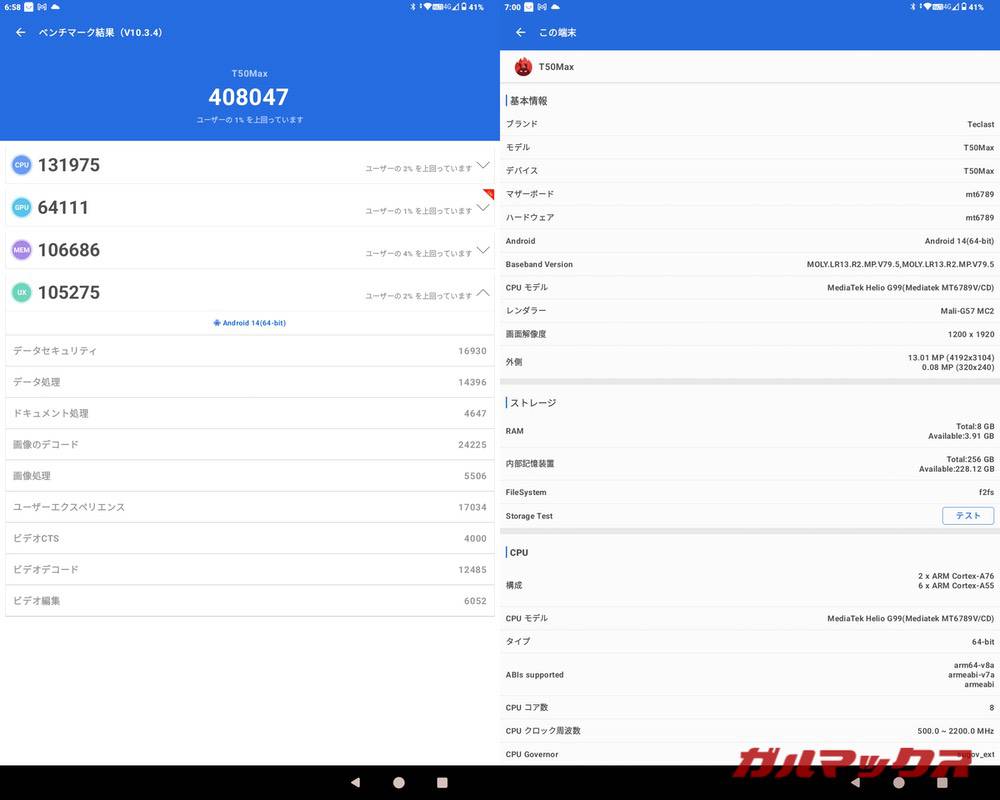Image resolution: width=1000 pixels, height=800 pixels.
Task: Tap the back arrow on the この端末 screen
Action: [x=520, y=32]
